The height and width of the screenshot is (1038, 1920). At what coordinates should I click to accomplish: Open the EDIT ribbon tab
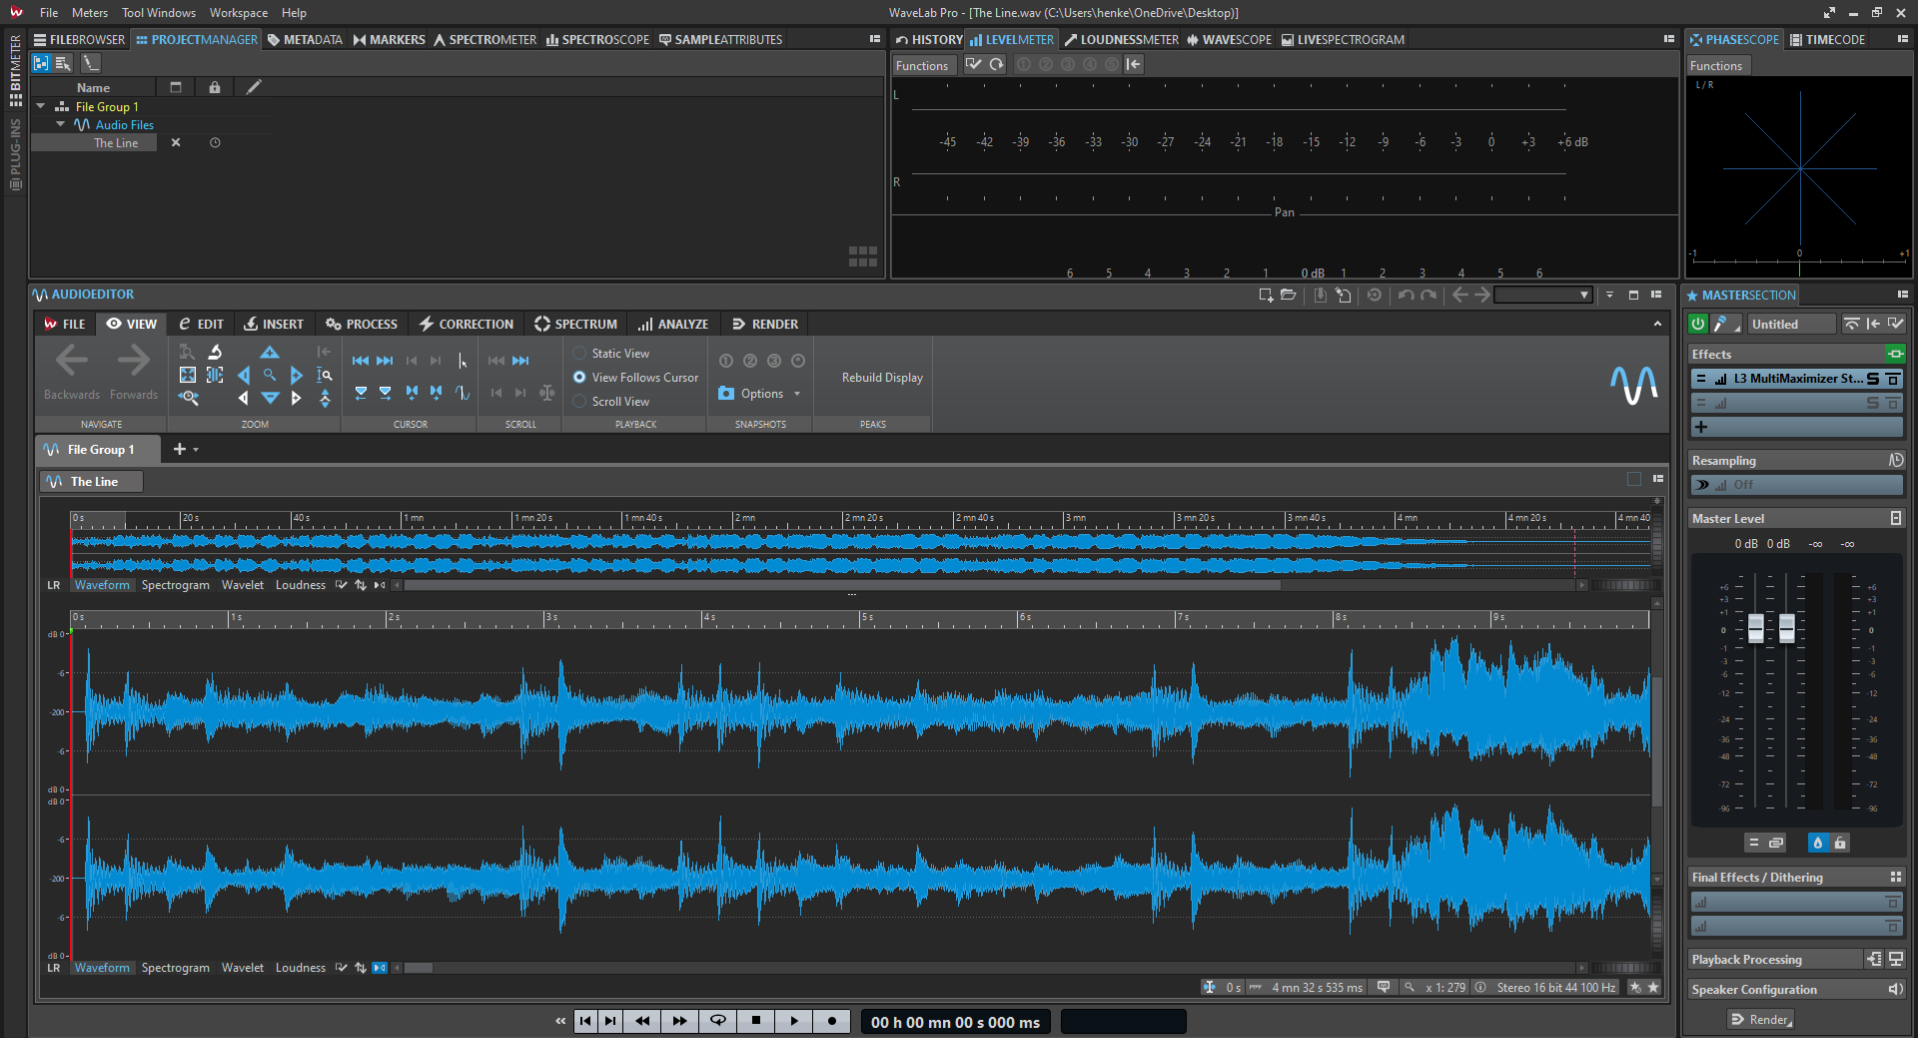[x=201, y=324]
